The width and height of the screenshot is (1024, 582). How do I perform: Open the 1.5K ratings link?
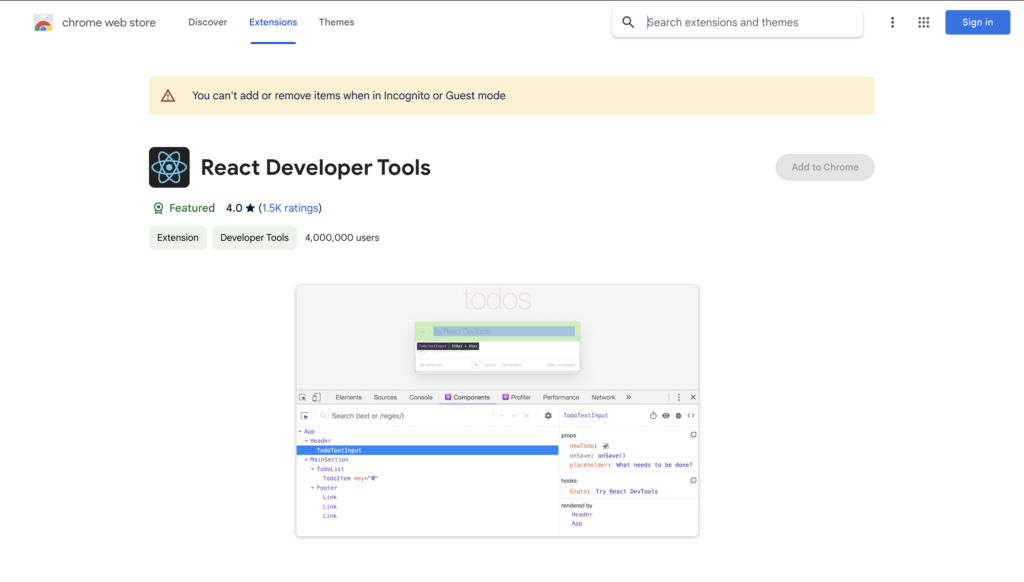[290, 207]
